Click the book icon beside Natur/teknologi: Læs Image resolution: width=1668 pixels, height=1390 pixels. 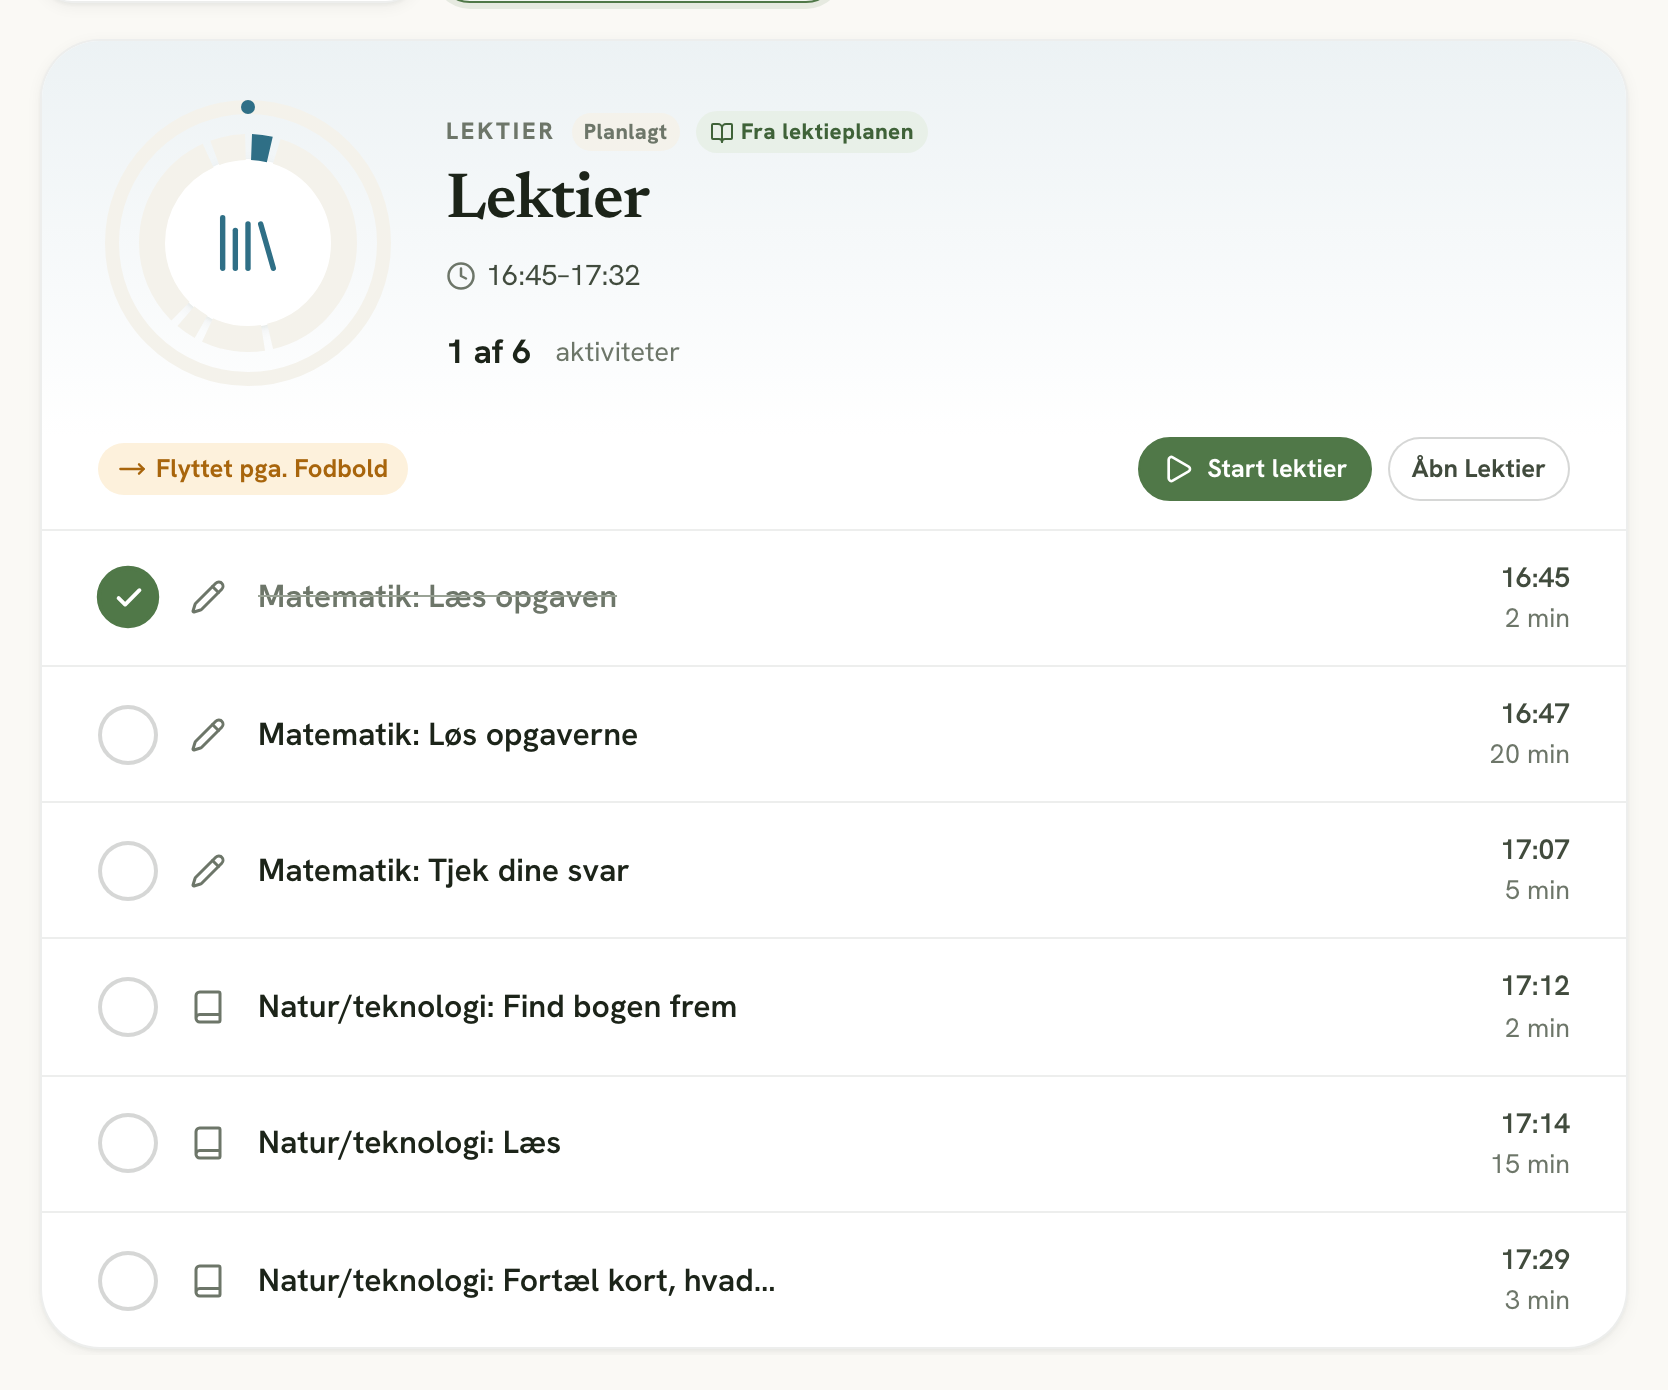click(x=208, y=1143)
